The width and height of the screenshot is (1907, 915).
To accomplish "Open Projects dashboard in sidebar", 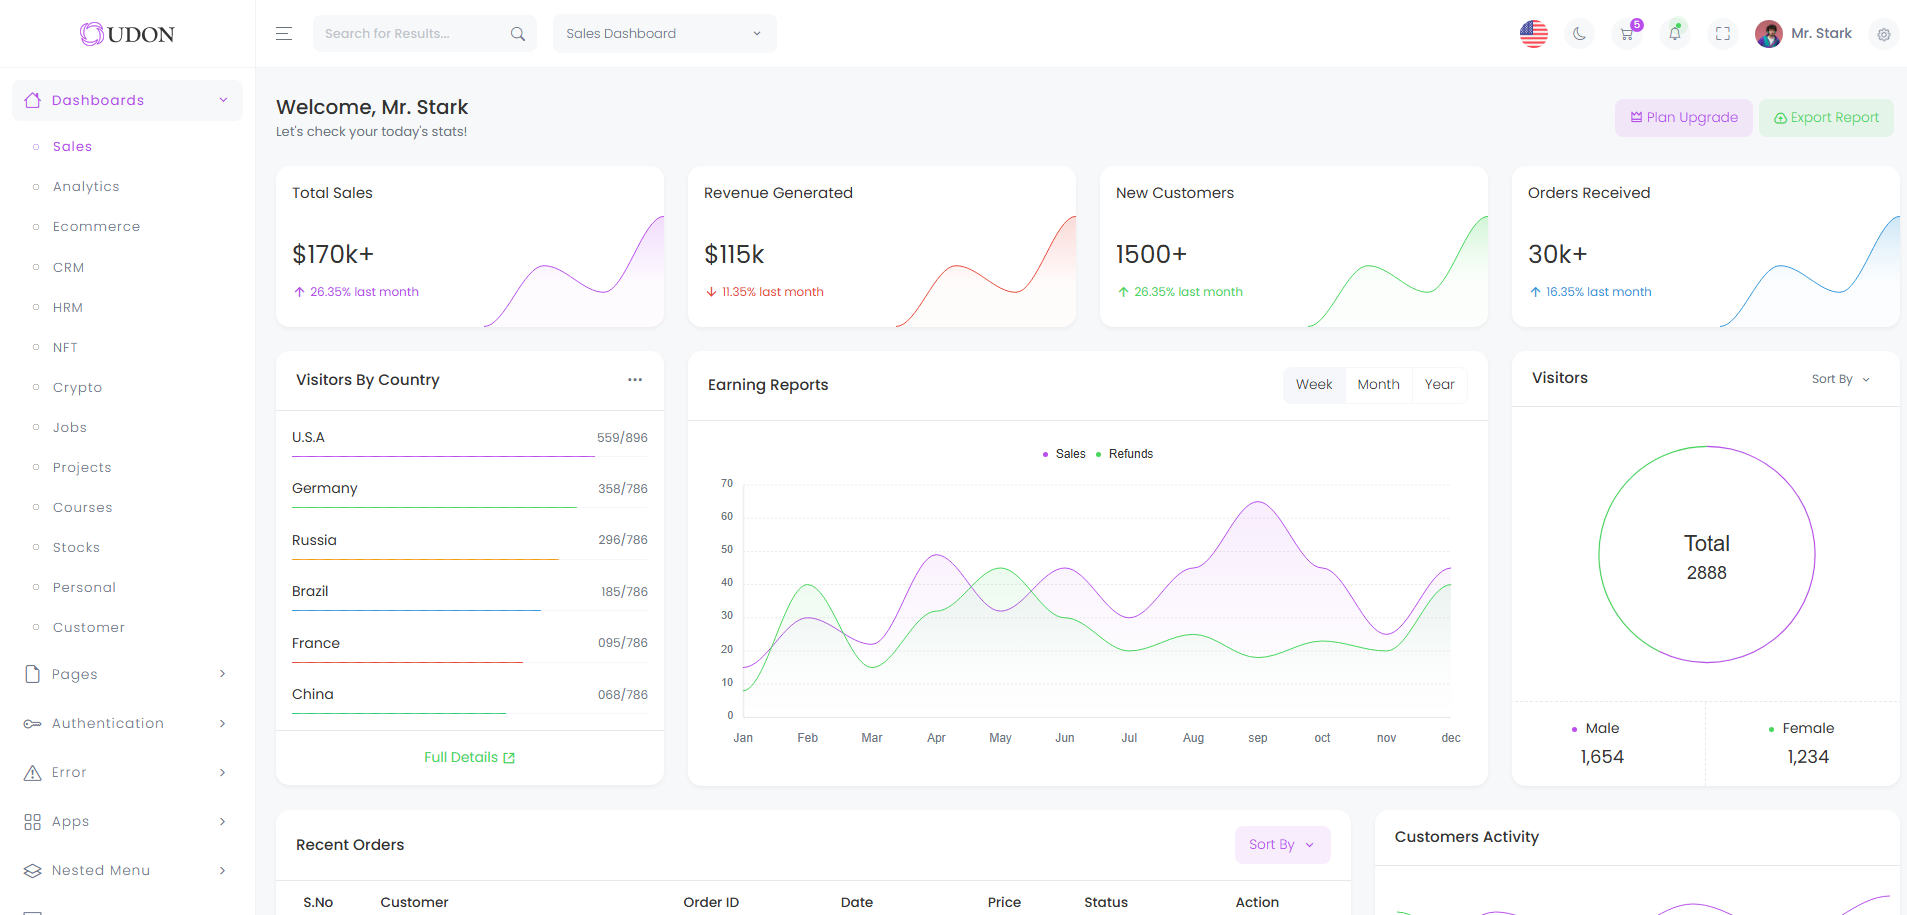I will pyautogui.click(x=82, y=467).
